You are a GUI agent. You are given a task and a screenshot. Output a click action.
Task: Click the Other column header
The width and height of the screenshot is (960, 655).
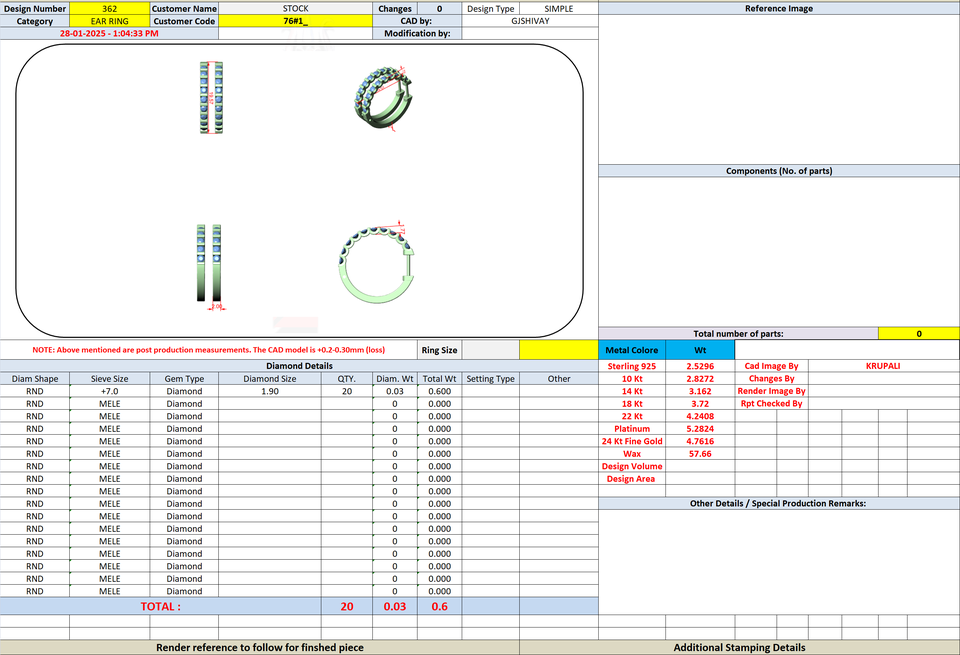click(x=558, y=379)
